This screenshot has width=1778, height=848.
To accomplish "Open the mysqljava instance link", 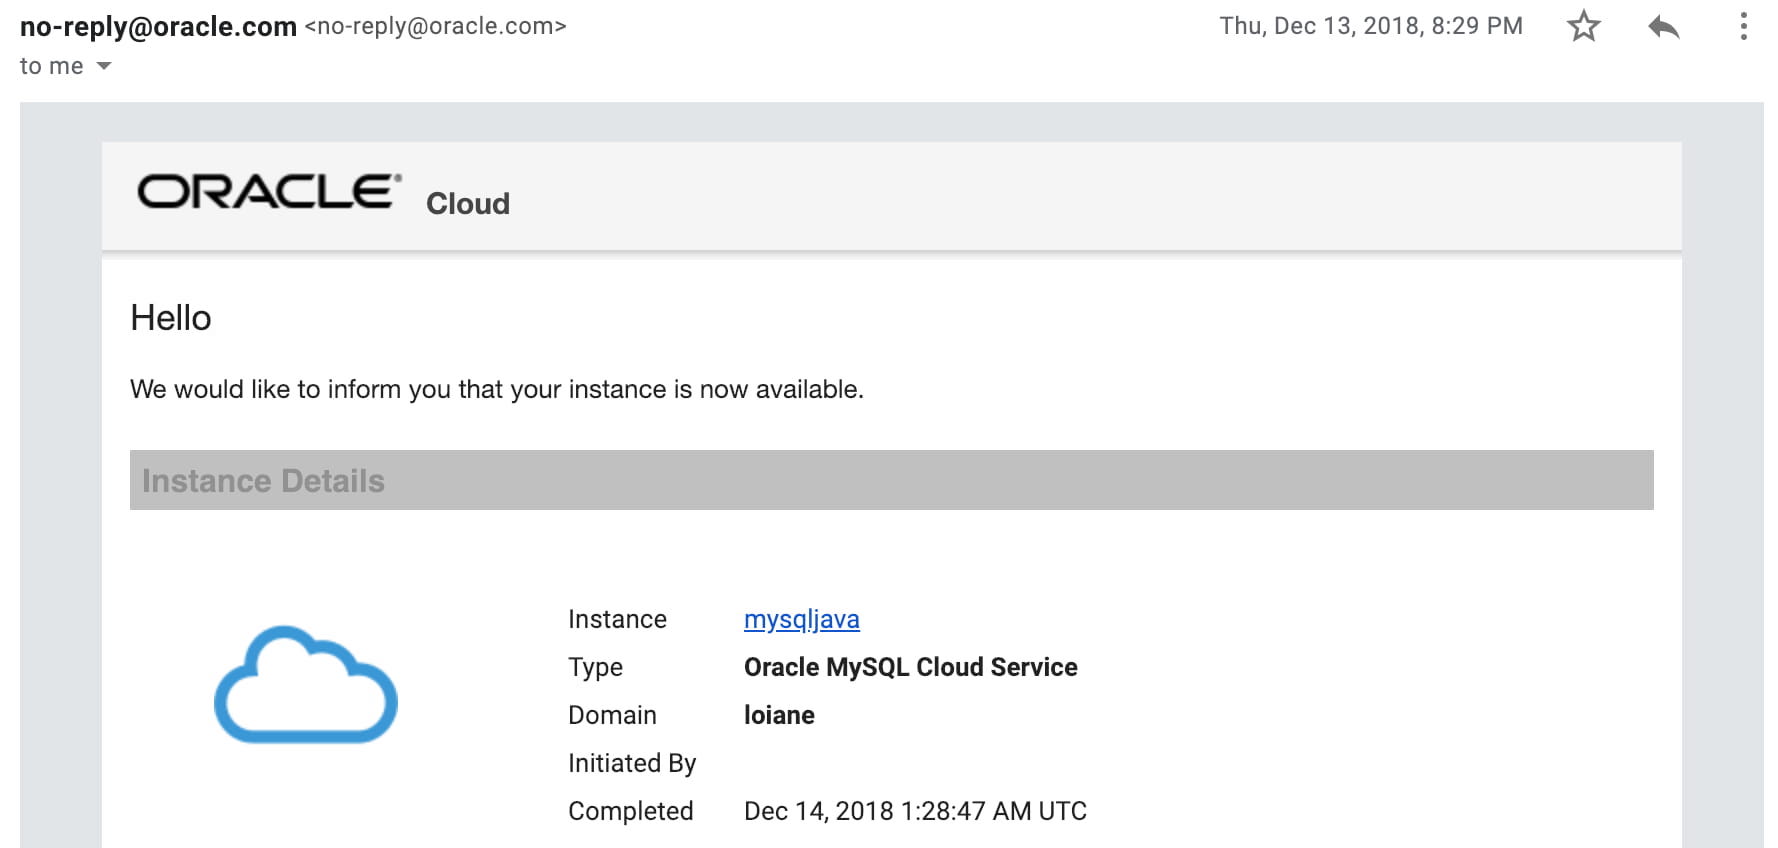I will pos(802,620).
